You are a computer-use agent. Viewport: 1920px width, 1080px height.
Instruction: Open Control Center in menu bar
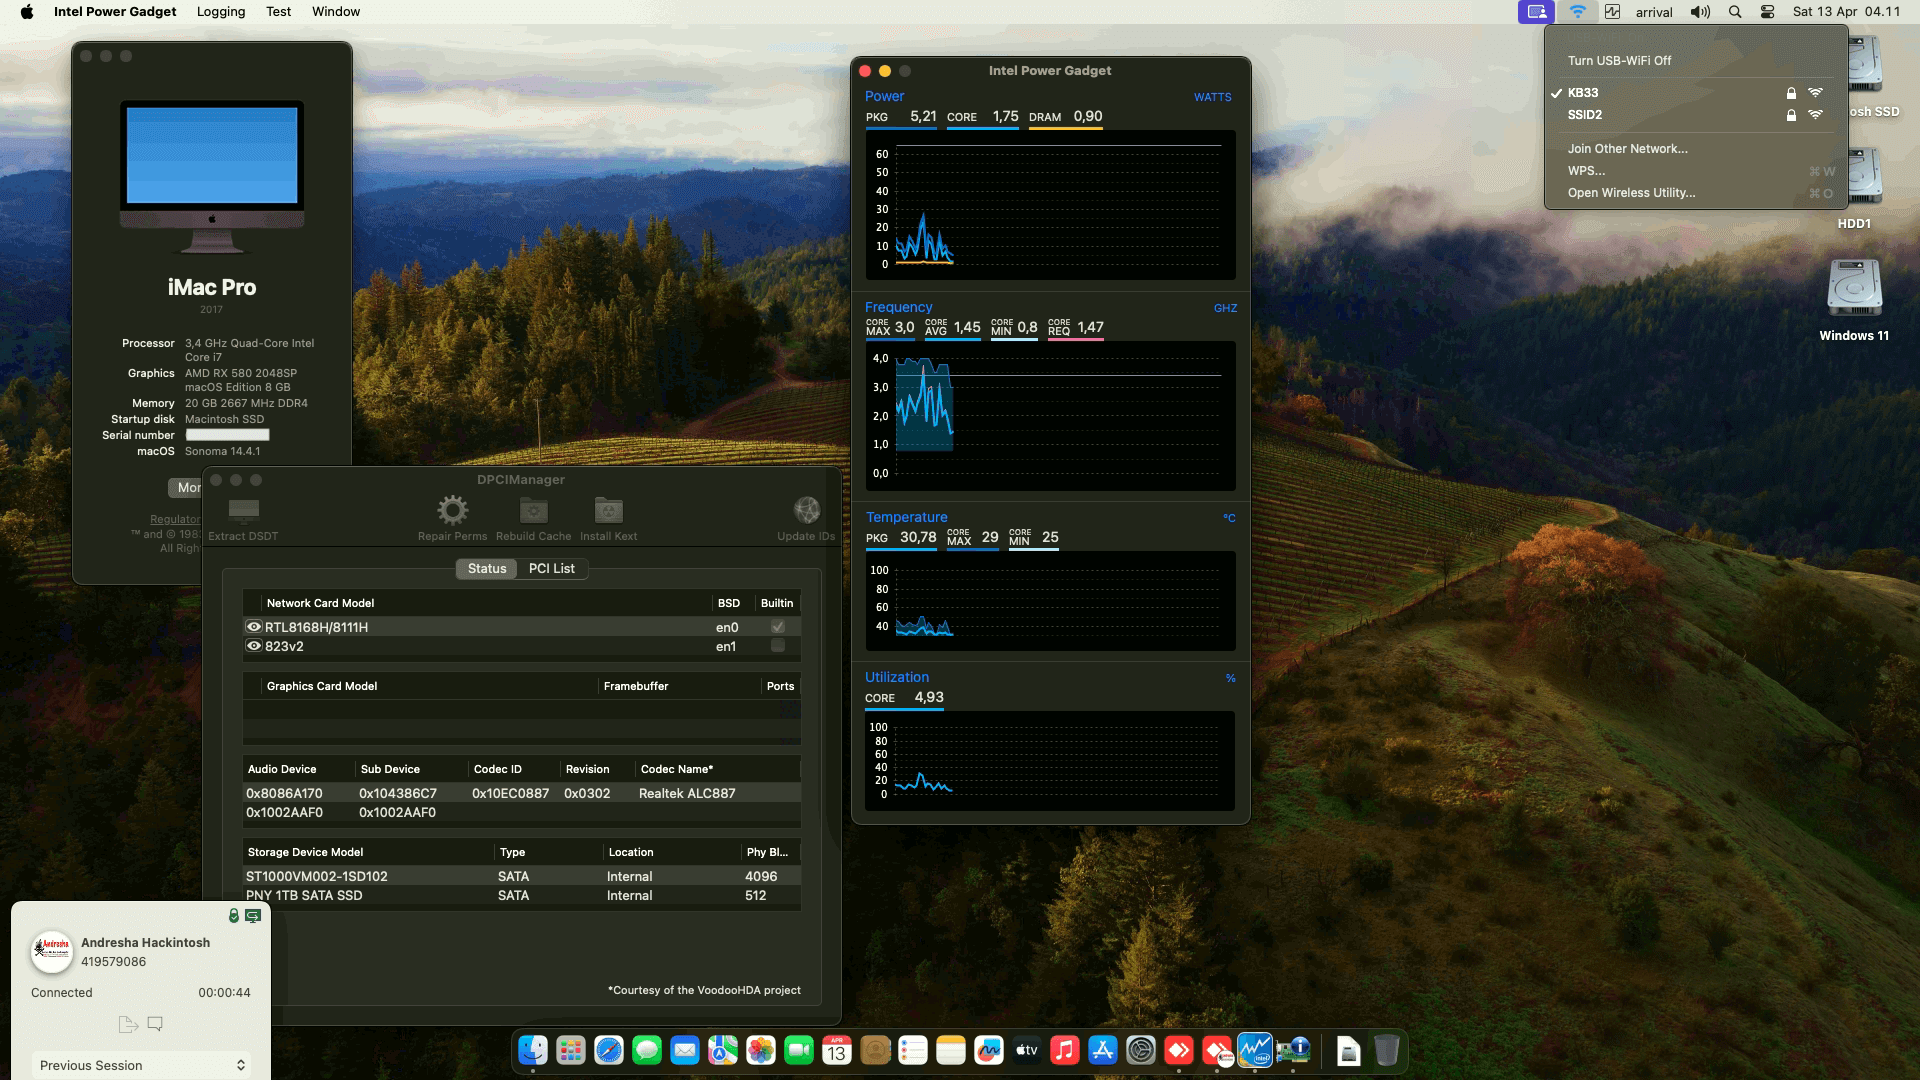pos(1768,12)
